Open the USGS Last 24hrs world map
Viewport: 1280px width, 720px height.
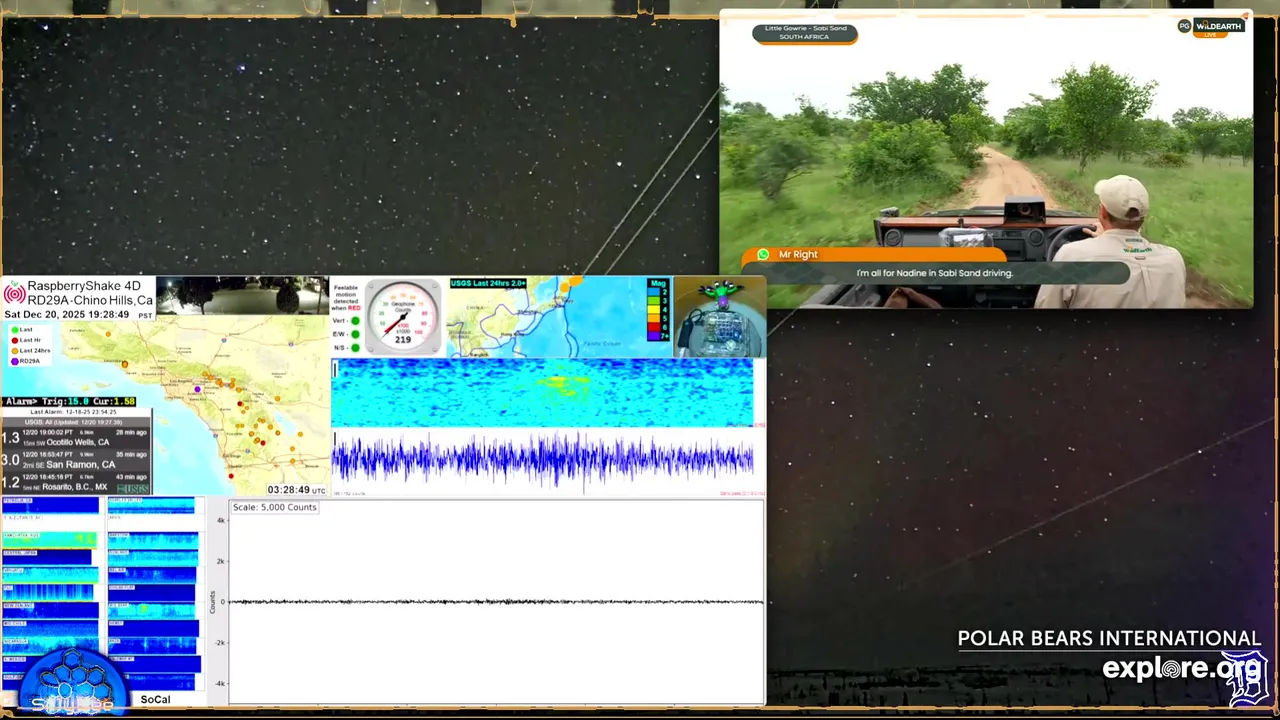click(x=561, y=317)
